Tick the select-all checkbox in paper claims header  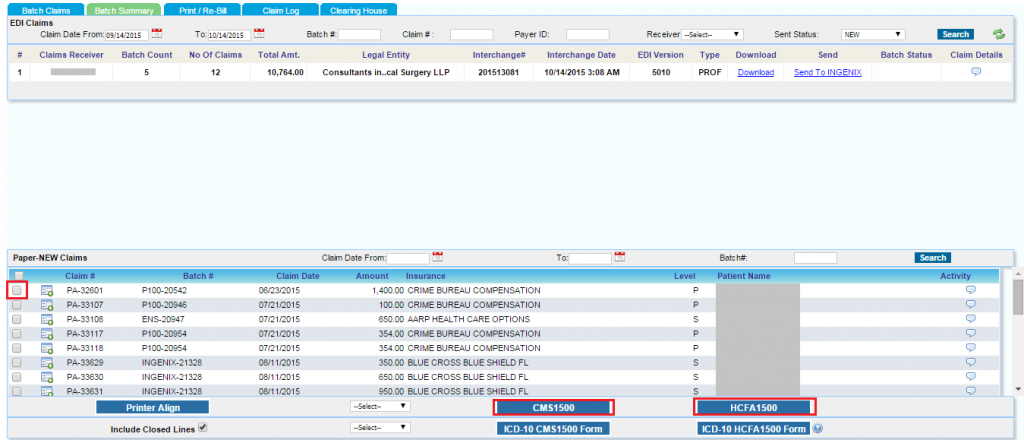[x=19, y=276]
